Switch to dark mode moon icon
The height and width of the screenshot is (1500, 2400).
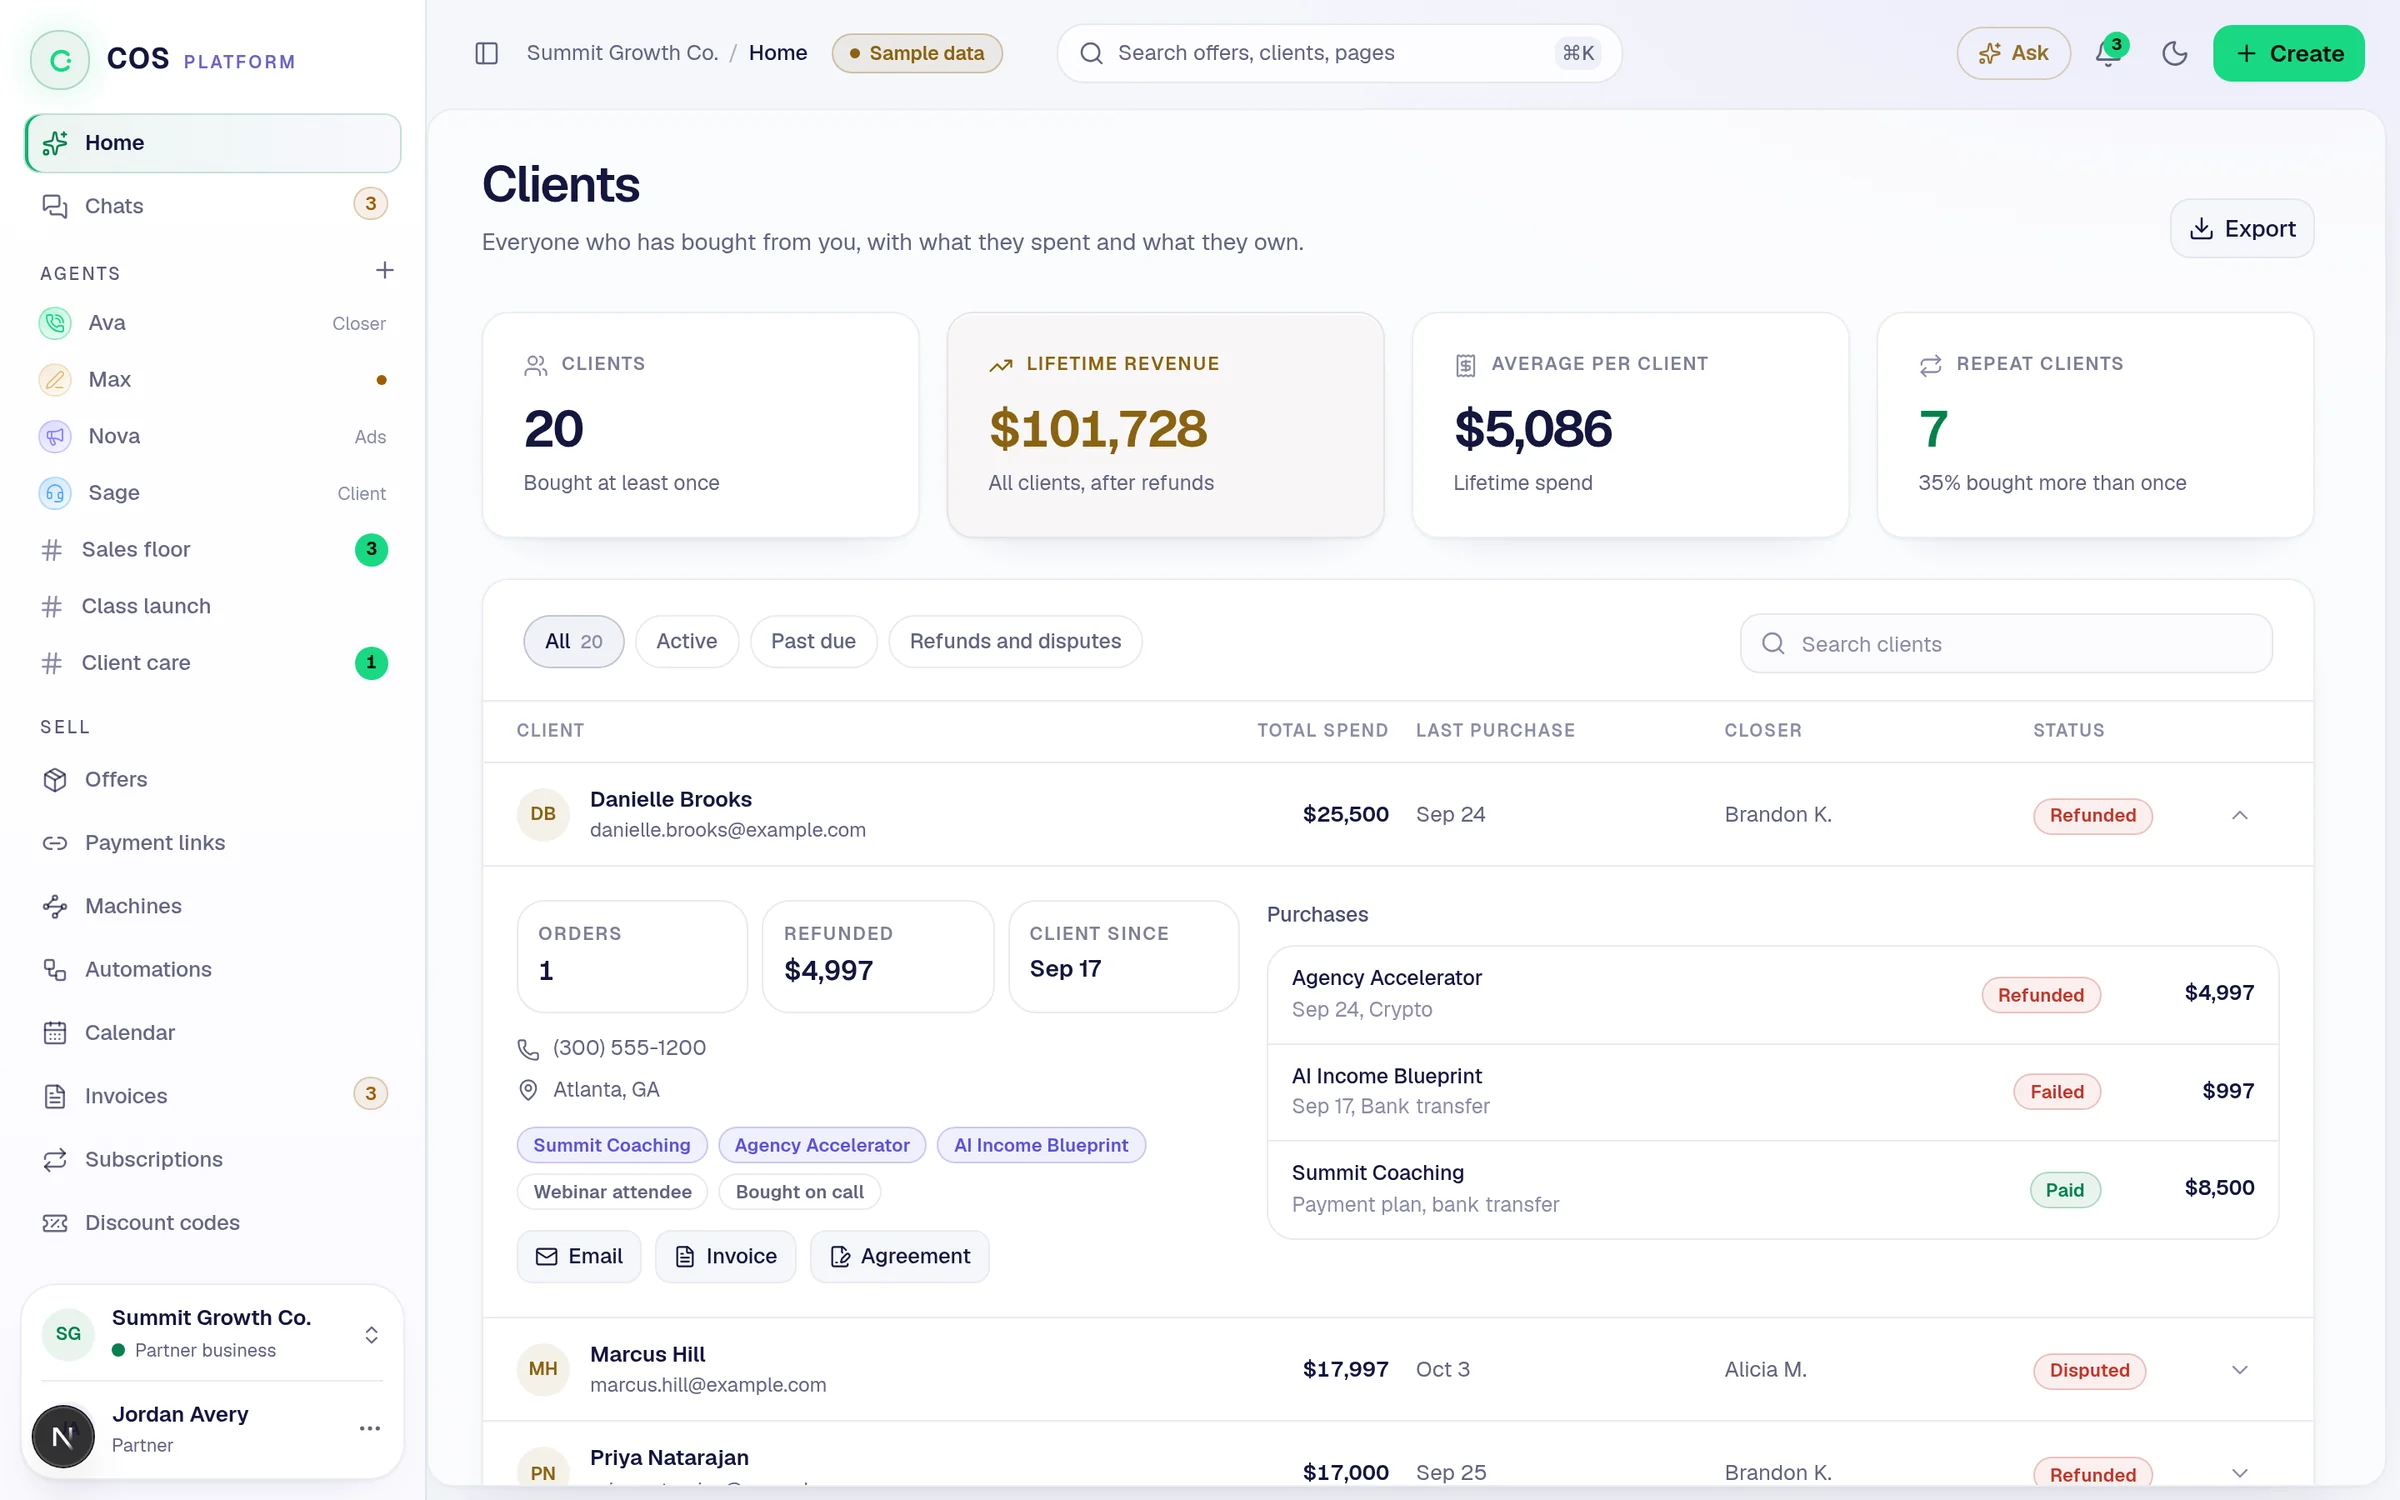(x=2175, y=53)
